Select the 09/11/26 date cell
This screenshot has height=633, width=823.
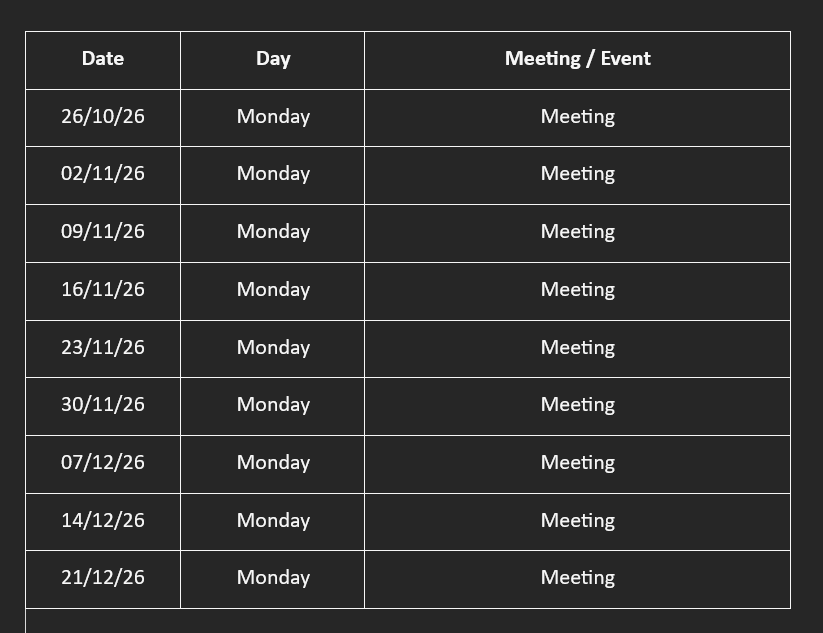tap(103, 231)
